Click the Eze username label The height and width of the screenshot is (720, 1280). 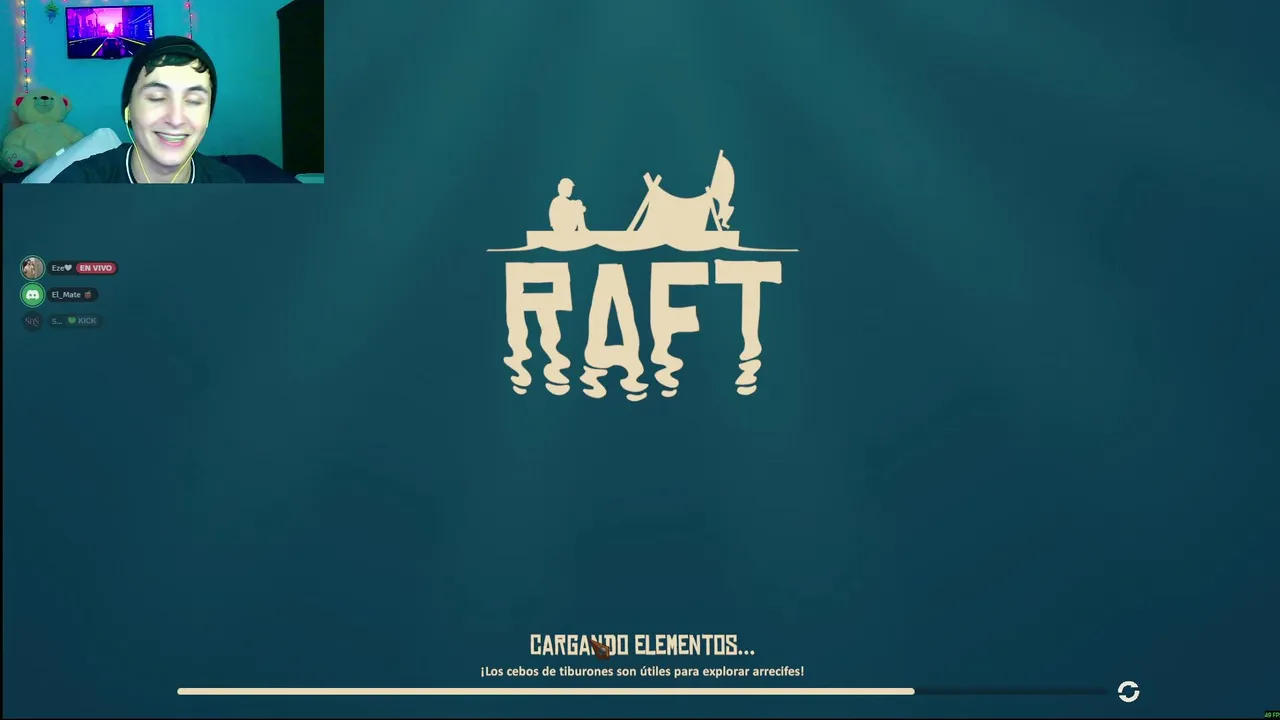(x=61, y=268)
